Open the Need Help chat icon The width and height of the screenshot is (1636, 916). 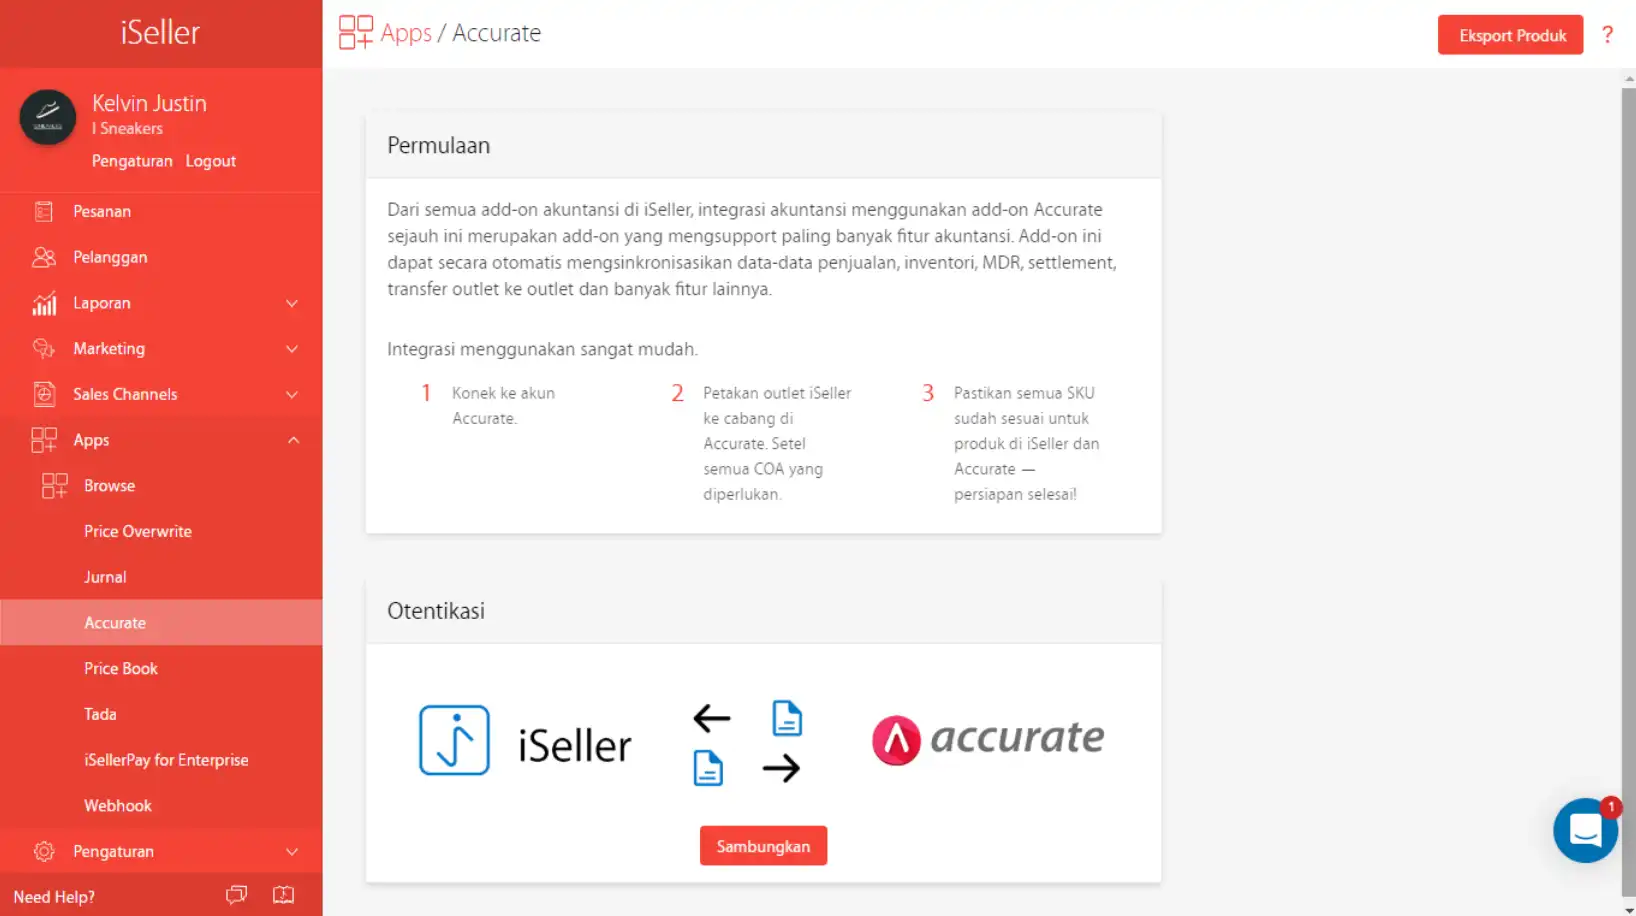click(x=237, y=895)
